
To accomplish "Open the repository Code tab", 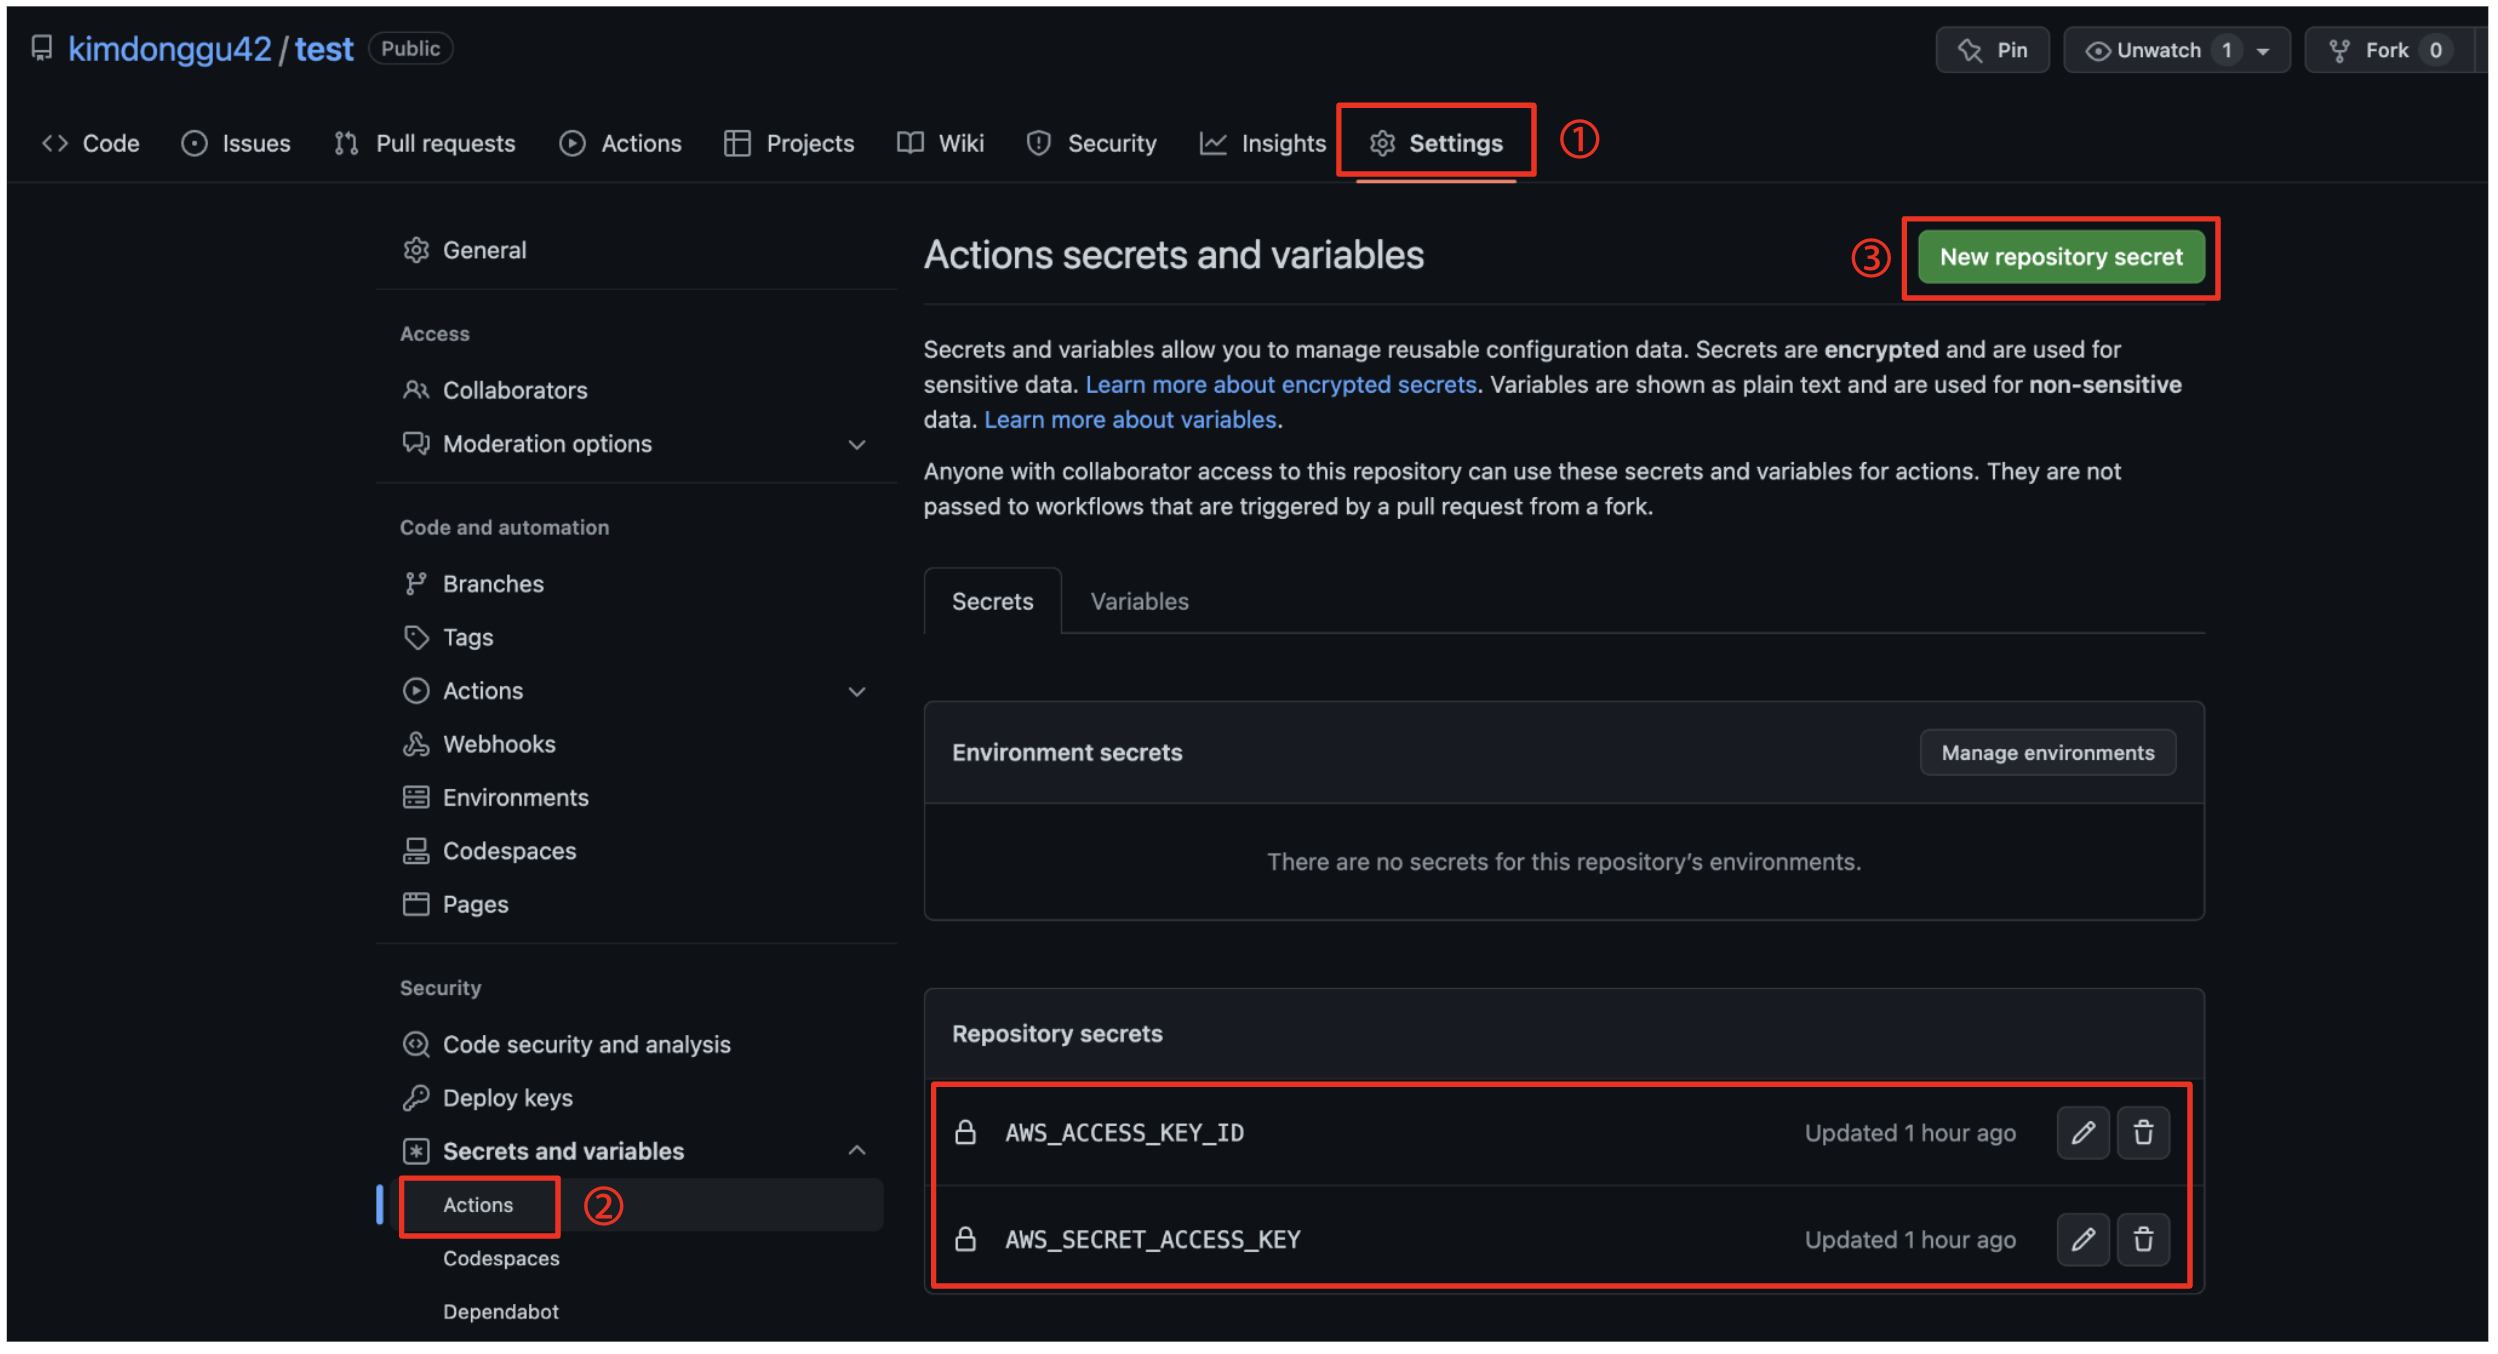I will pyautogui.click(x=91, y=144).
